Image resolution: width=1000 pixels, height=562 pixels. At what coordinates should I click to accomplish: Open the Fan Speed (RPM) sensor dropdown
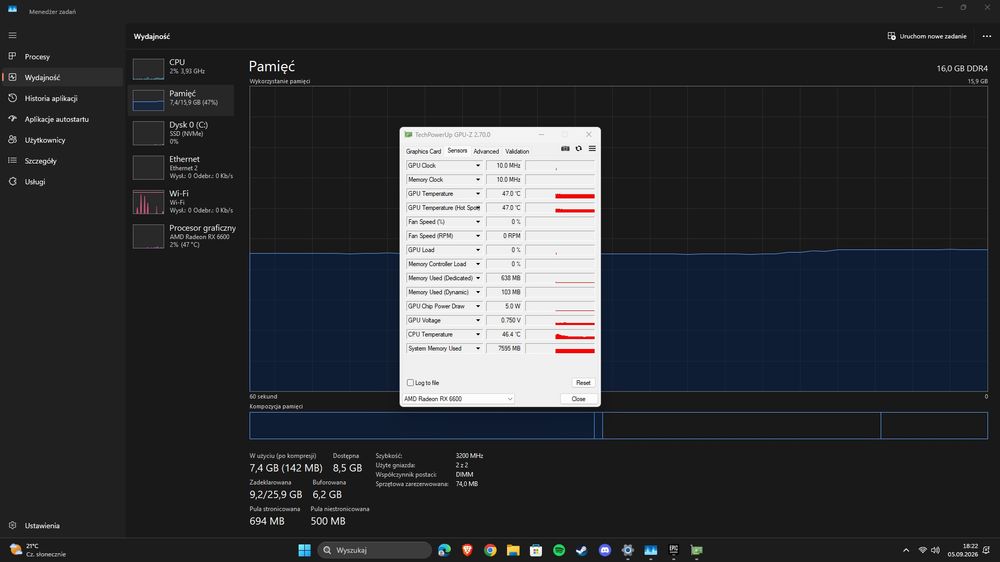[478, 236]
